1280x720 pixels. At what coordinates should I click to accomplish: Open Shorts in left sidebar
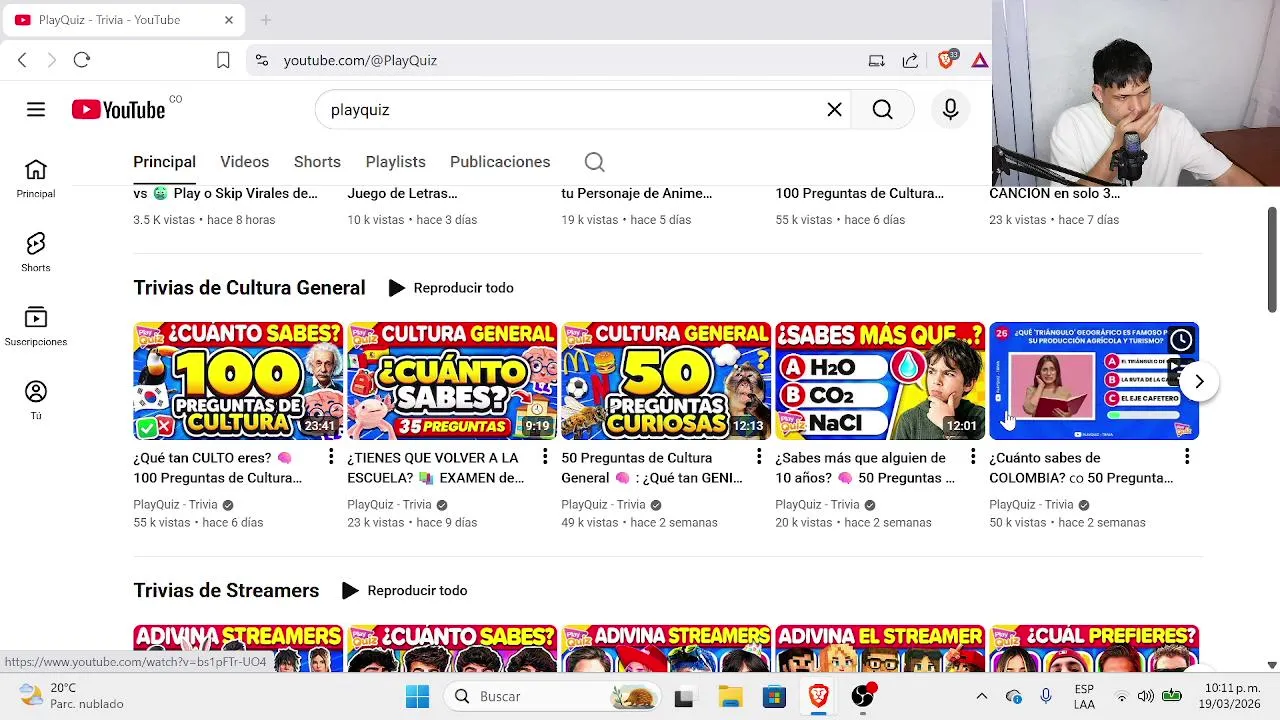click(x=36, y=253)
